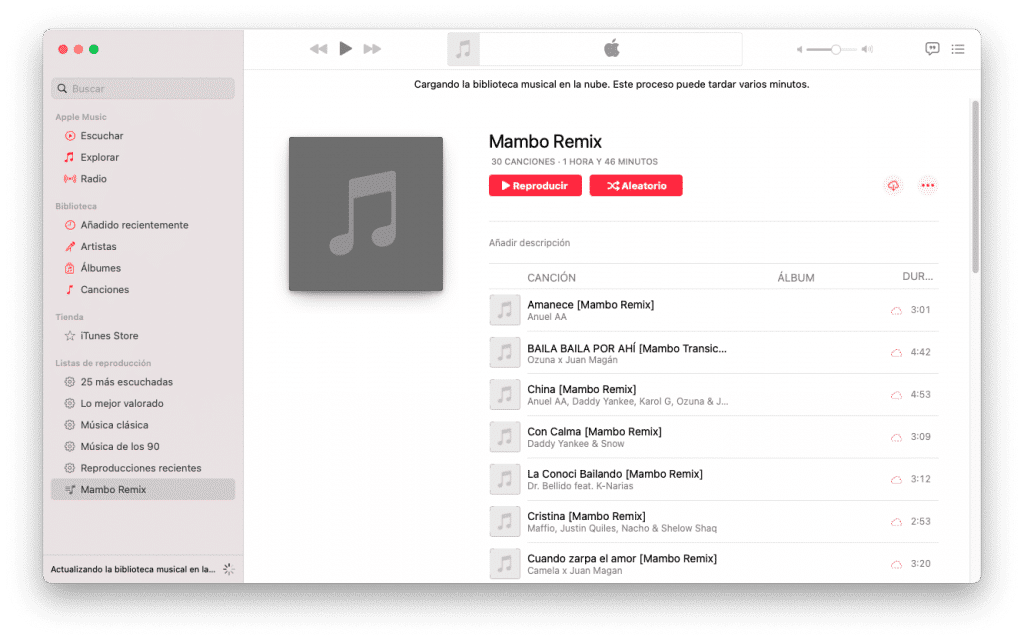The height and width of the screenshot is (640, 1024).
Task: Adjust the volume slider knob
Action: [835, 50]
